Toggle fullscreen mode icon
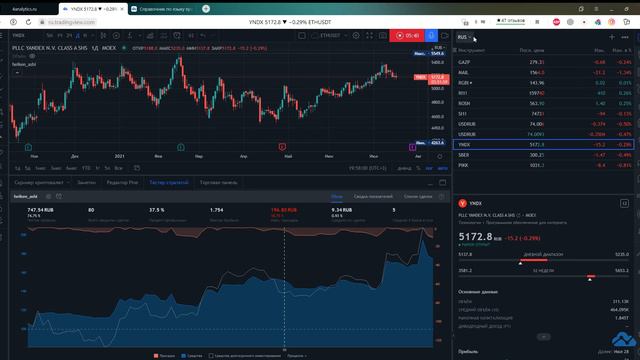 (369, 36)
